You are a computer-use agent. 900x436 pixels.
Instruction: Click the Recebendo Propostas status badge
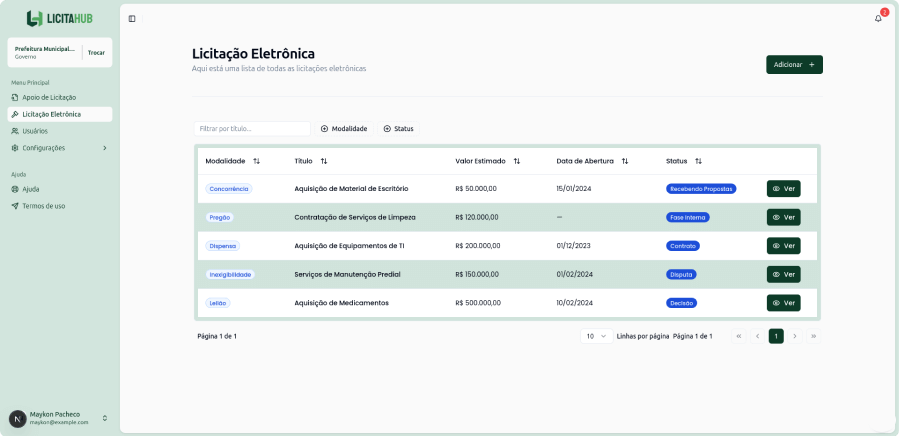coord(701,189)
